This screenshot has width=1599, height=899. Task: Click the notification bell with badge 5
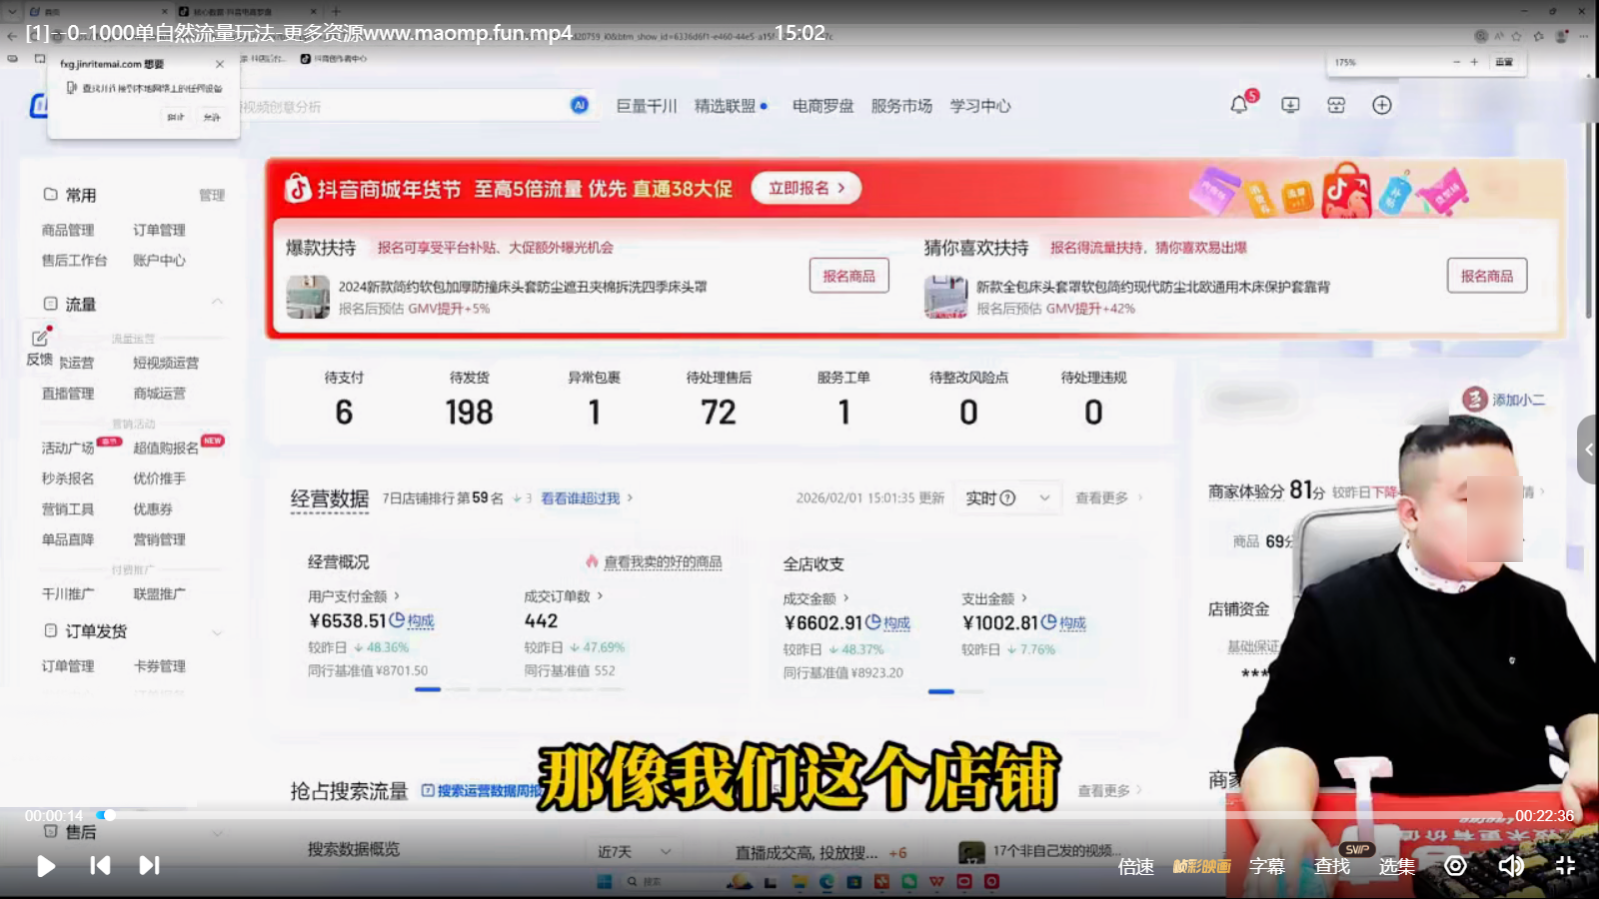click(x=1239, y=105)
